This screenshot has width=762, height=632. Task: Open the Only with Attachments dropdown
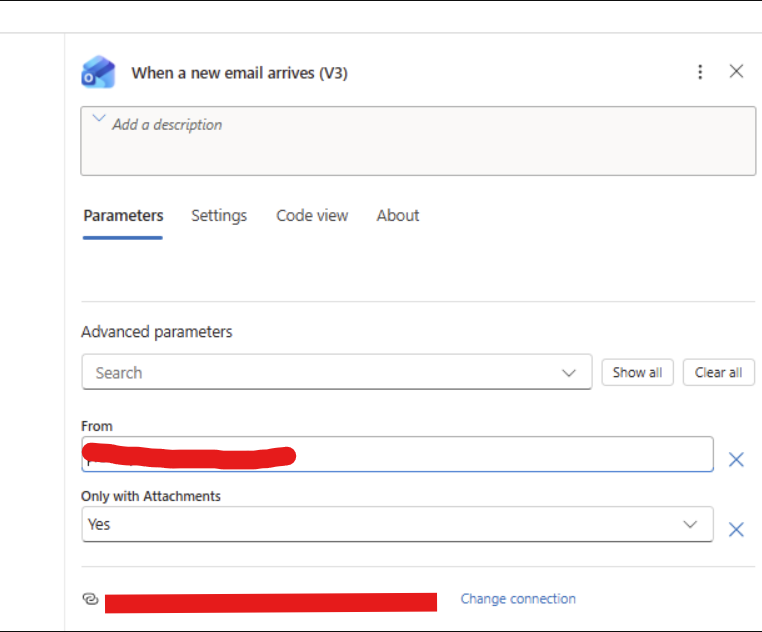tap(397, 524)
